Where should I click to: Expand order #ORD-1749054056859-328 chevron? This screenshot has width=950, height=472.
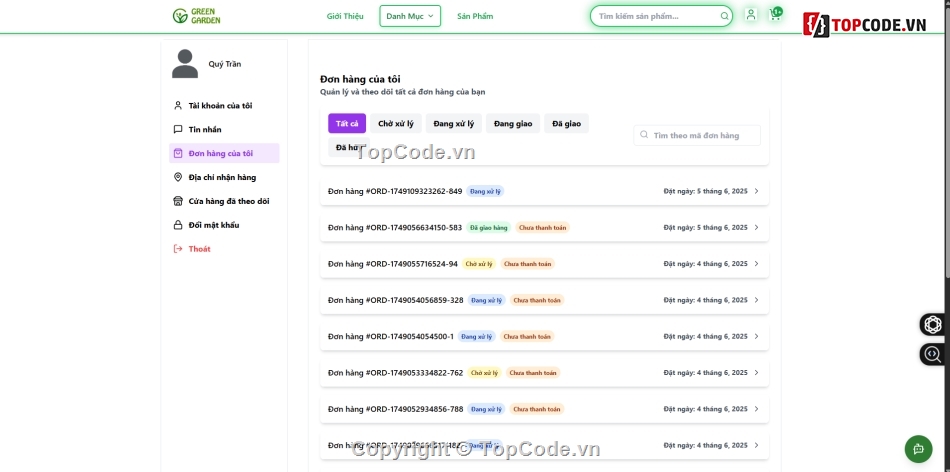756,300
